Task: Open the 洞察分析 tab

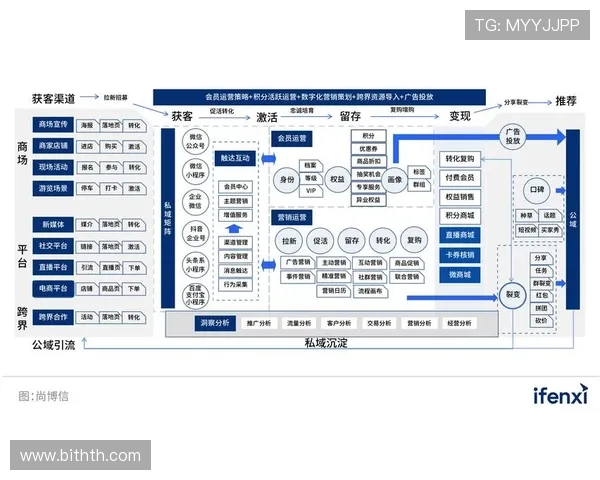Action: click(214, 323)
